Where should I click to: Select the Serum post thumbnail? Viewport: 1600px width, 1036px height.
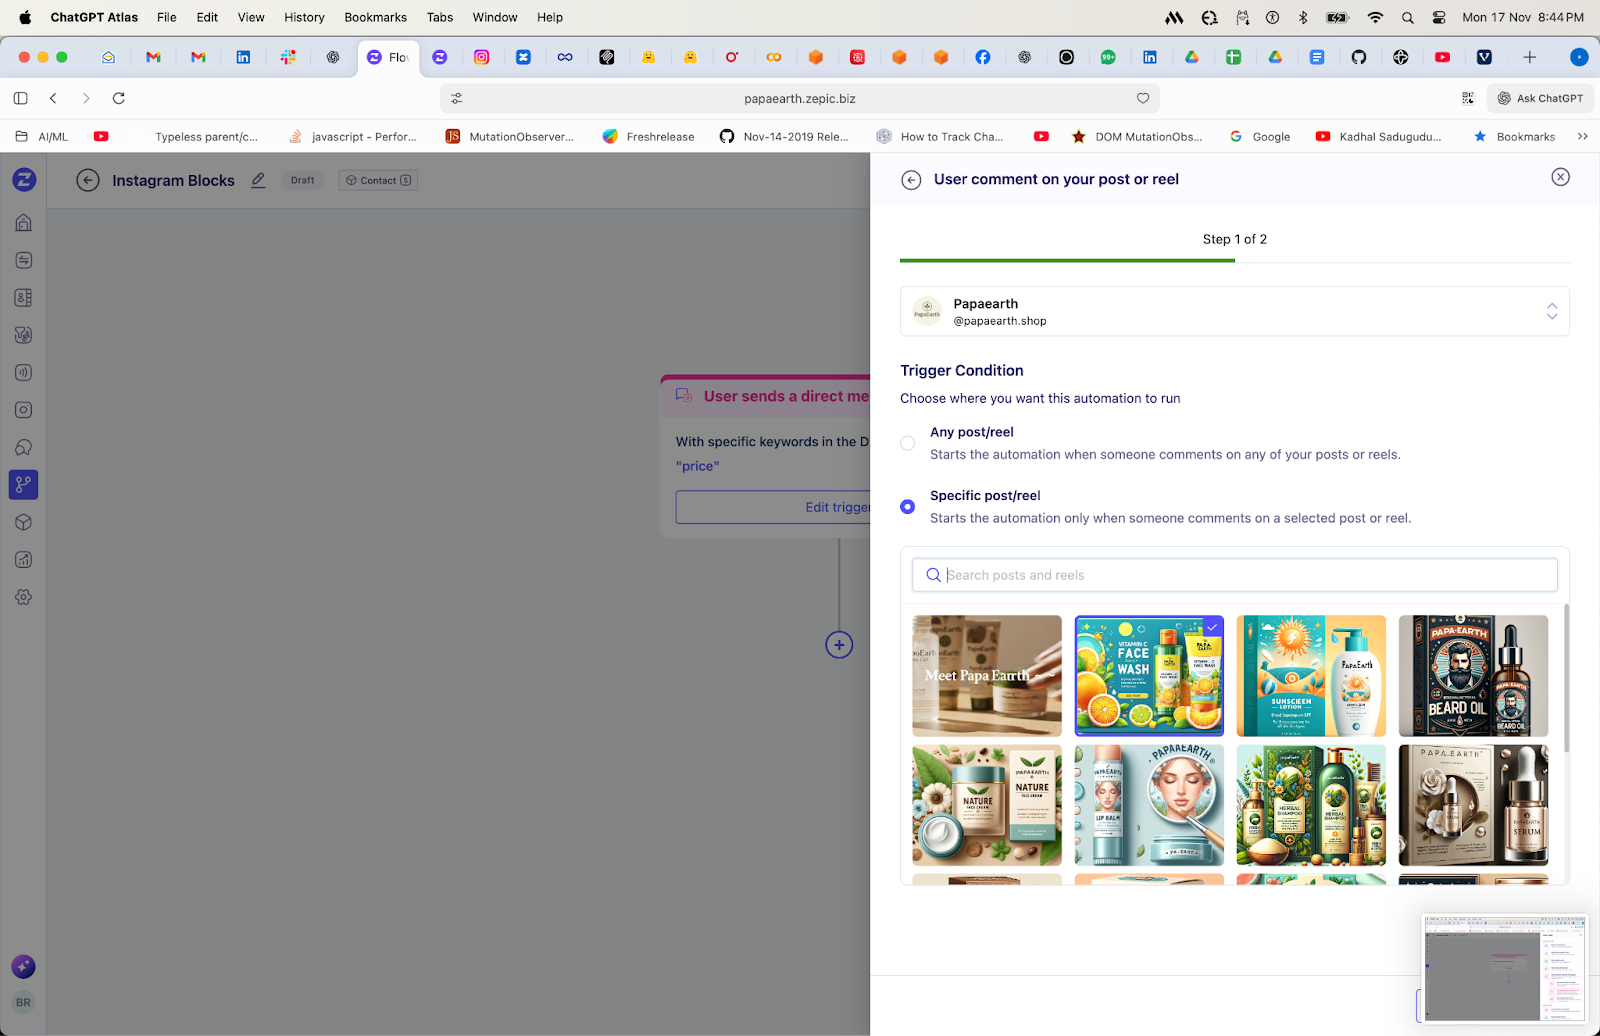(x=1473, y=805)
